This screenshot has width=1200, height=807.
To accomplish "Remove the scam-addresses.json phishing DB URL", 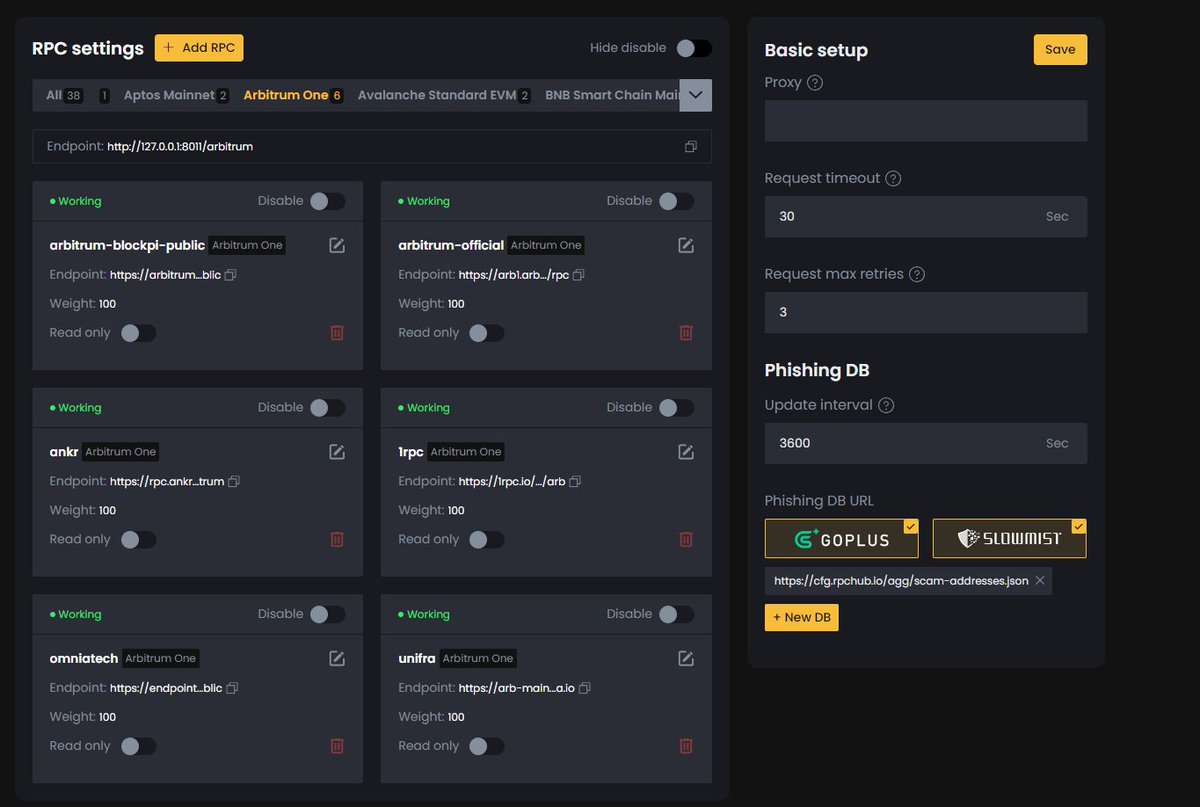I will coord(1038,580).
